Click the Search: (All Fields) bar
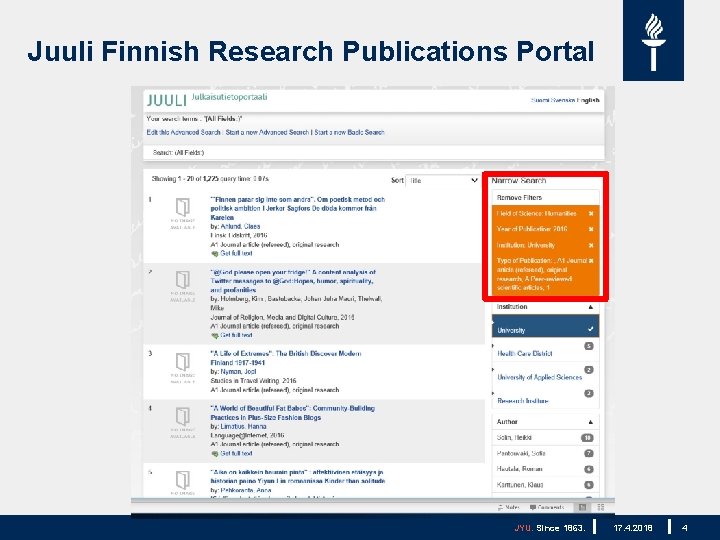Screen dimensions: 720x540 click(374, 152)
